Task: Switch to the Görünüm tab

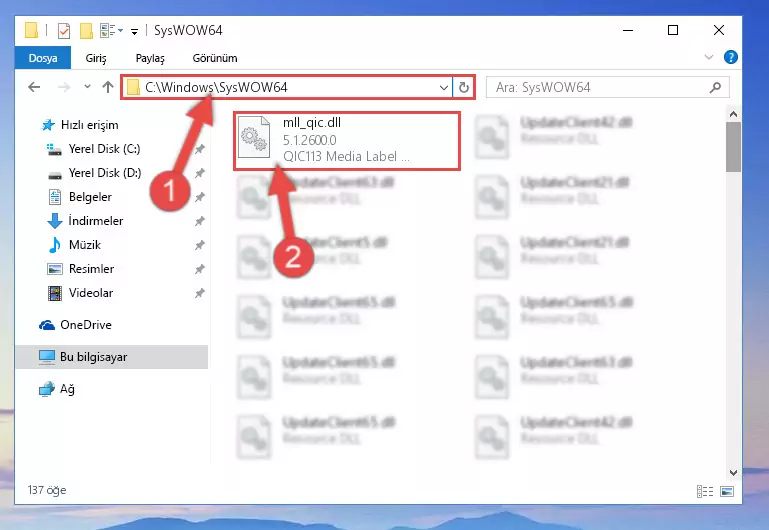Action: (215, 58)
